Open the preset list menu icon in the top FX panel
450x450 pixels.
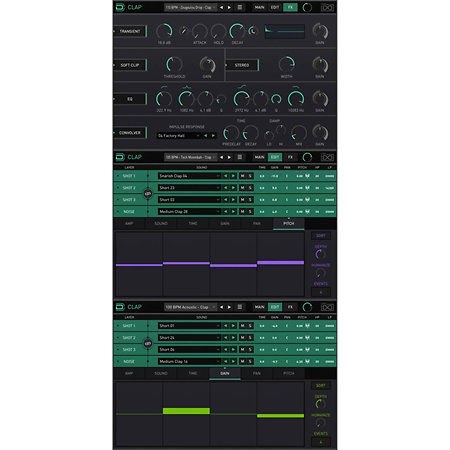click(x=240, y=7)
